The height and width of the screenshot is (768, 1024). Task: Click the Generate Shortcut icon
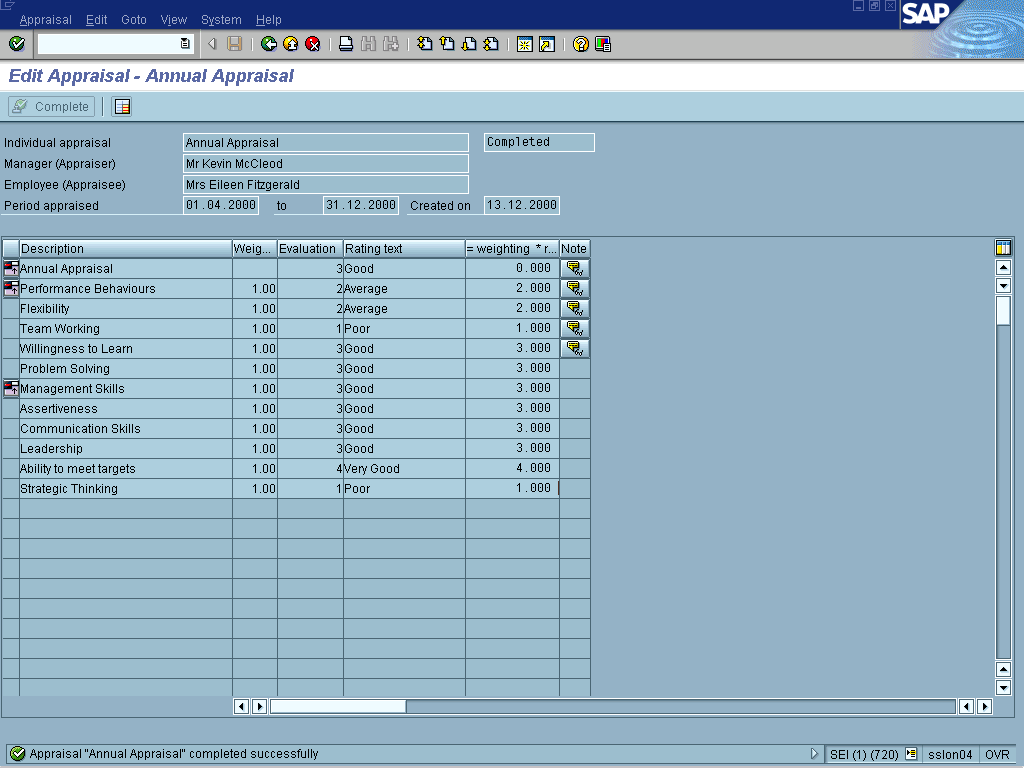click(547, 44)
